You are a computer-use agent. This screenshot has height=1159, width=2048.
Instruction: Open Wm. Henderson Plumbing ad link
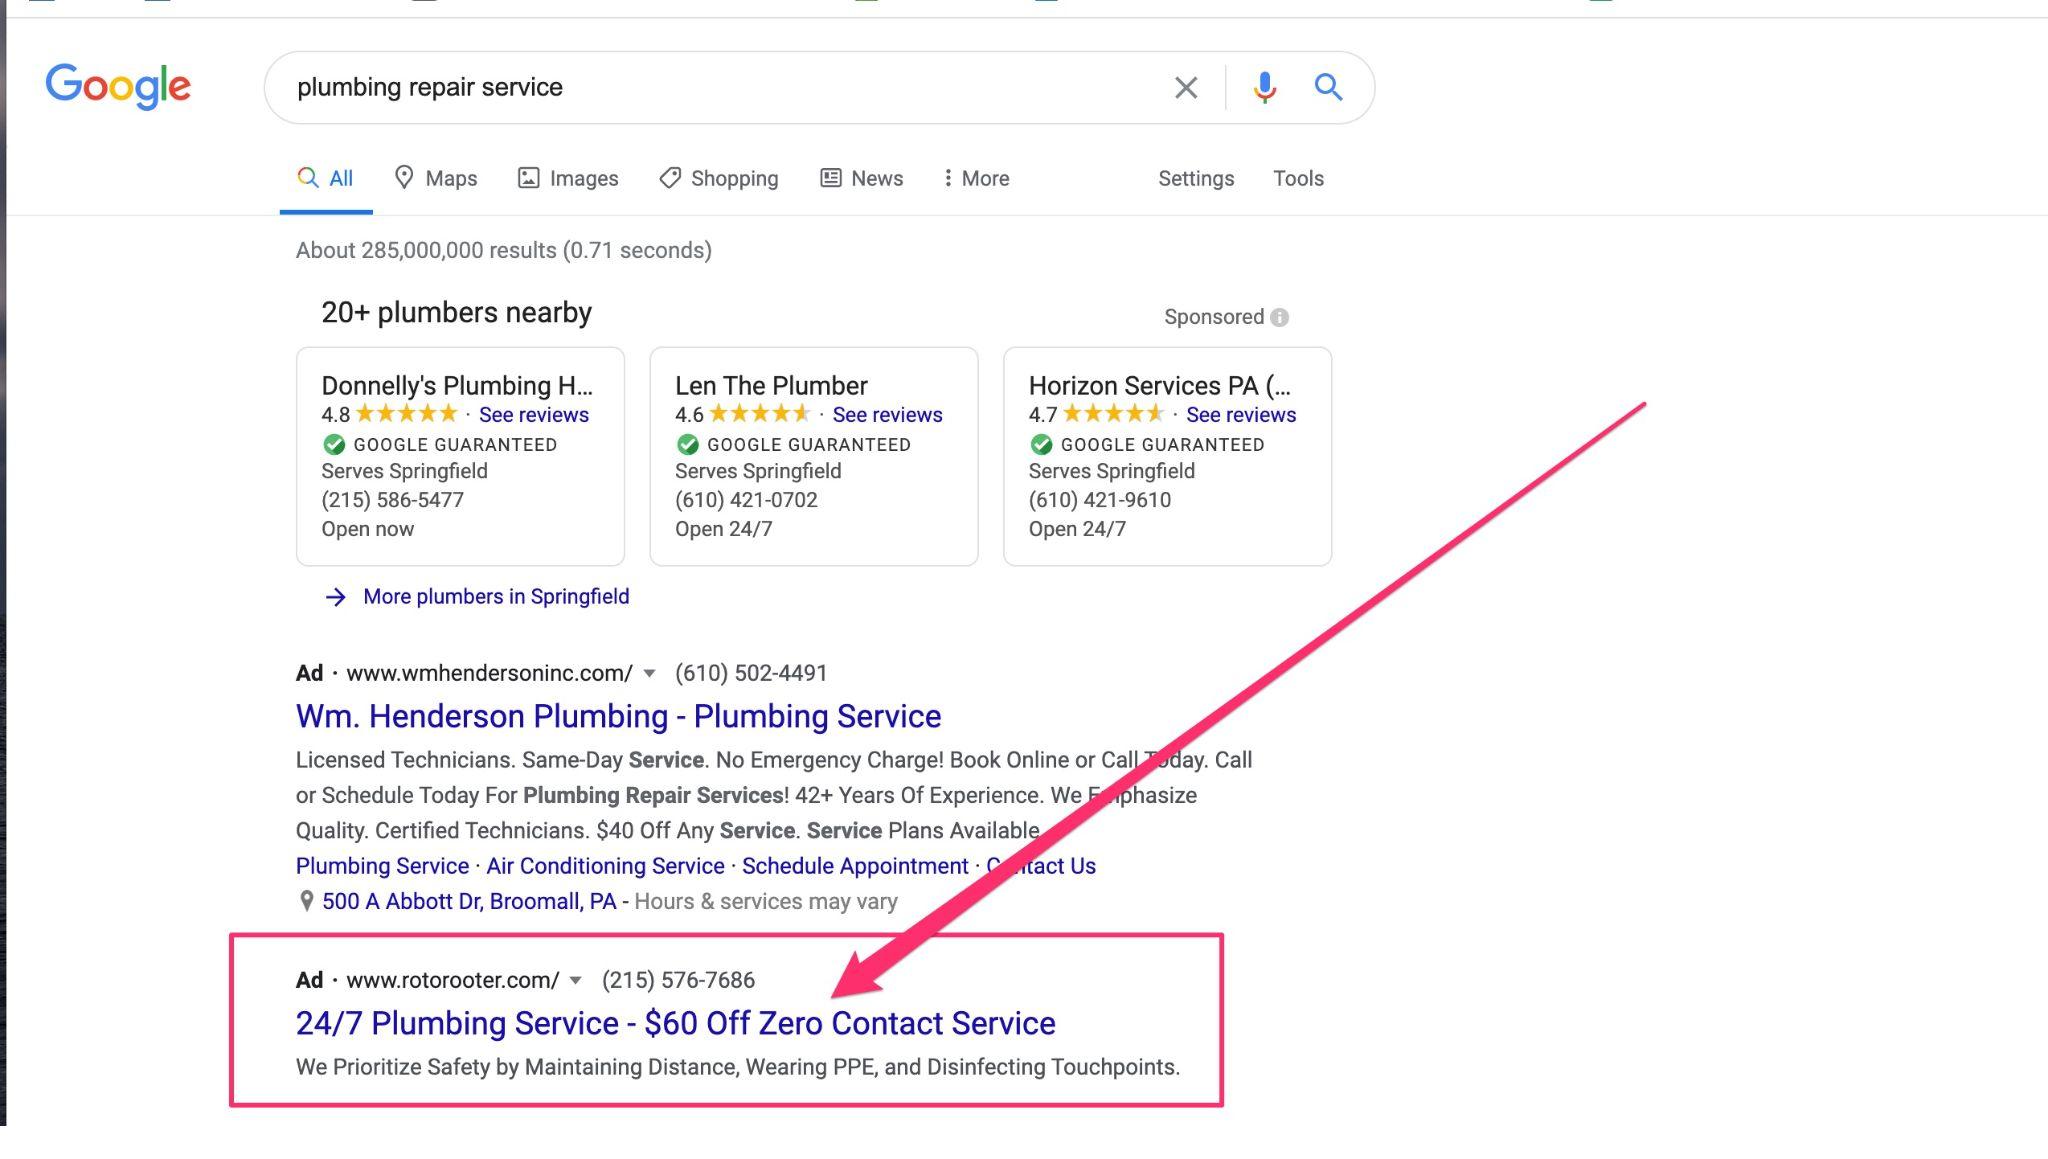coord(618,716)
